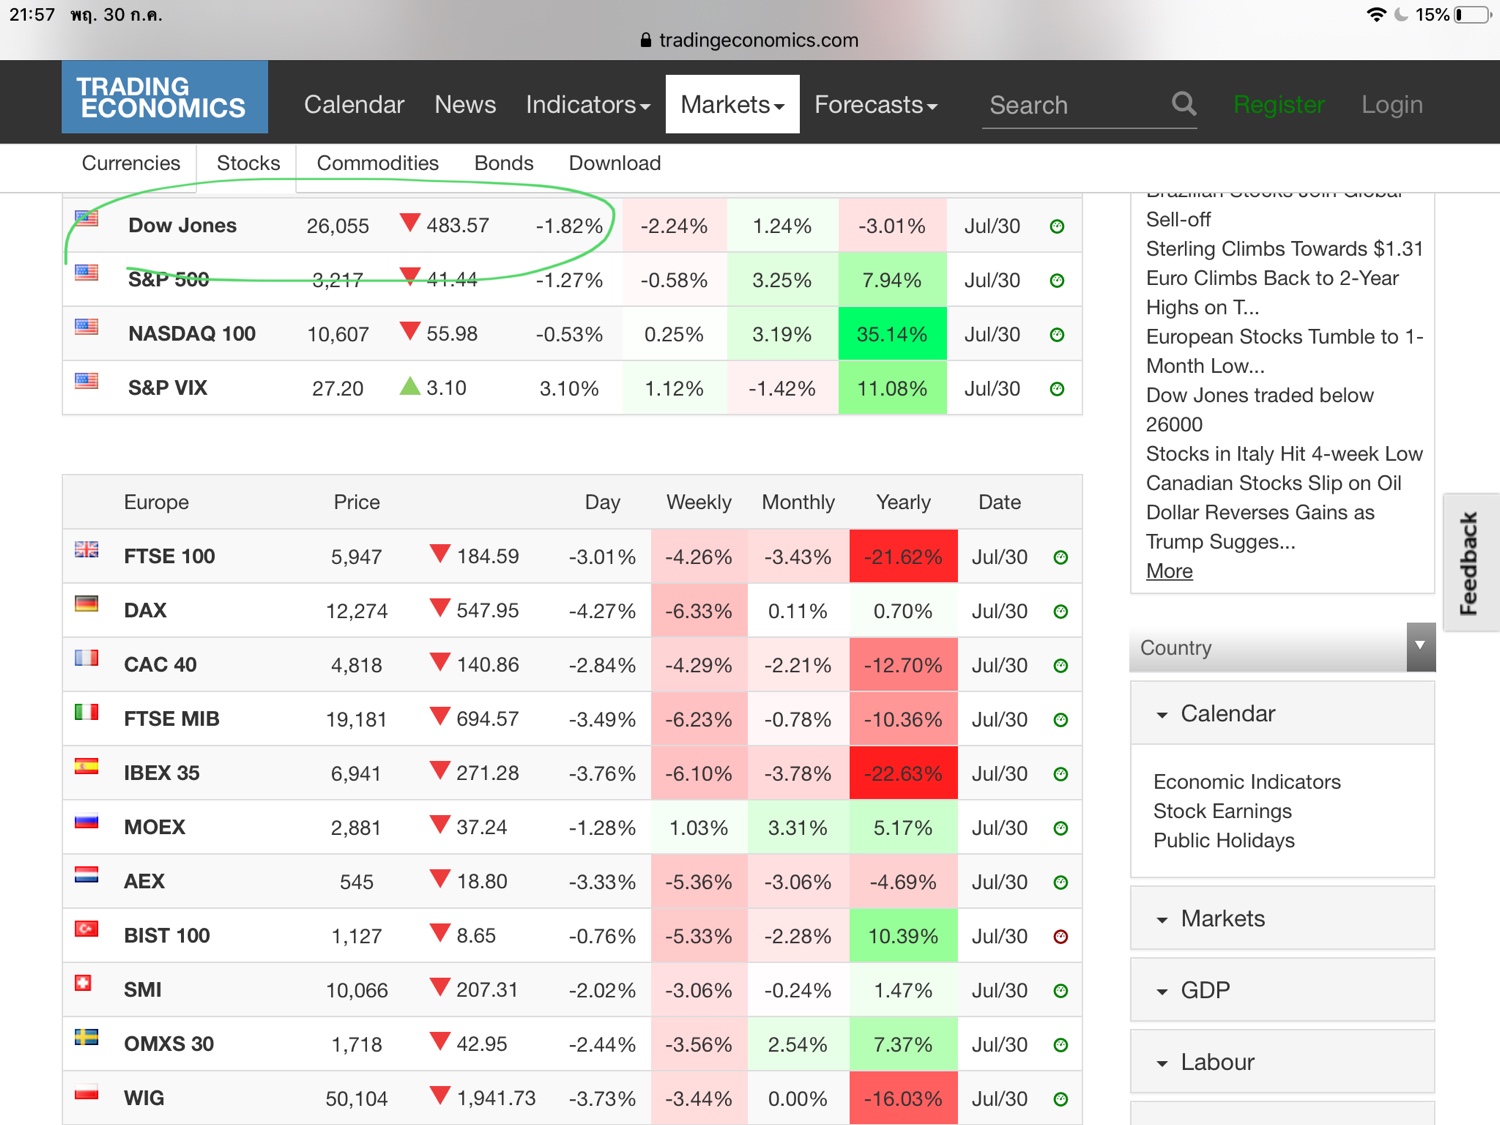This screenshot has width=1500, height=1125.
Task: Click the Dutch flag beside AEX
Action: [87, 874]
